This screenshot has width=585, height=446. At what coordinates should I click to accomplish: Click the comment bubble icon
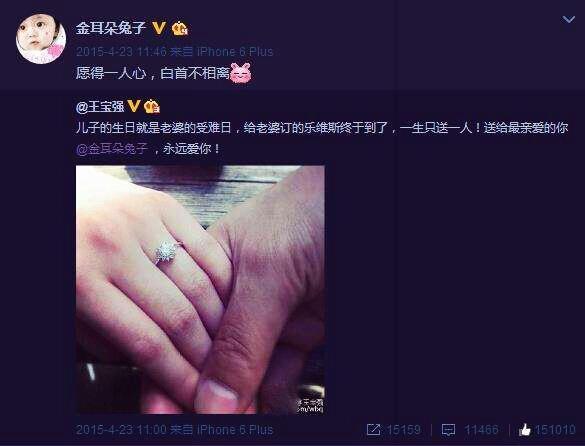[448, 430]
